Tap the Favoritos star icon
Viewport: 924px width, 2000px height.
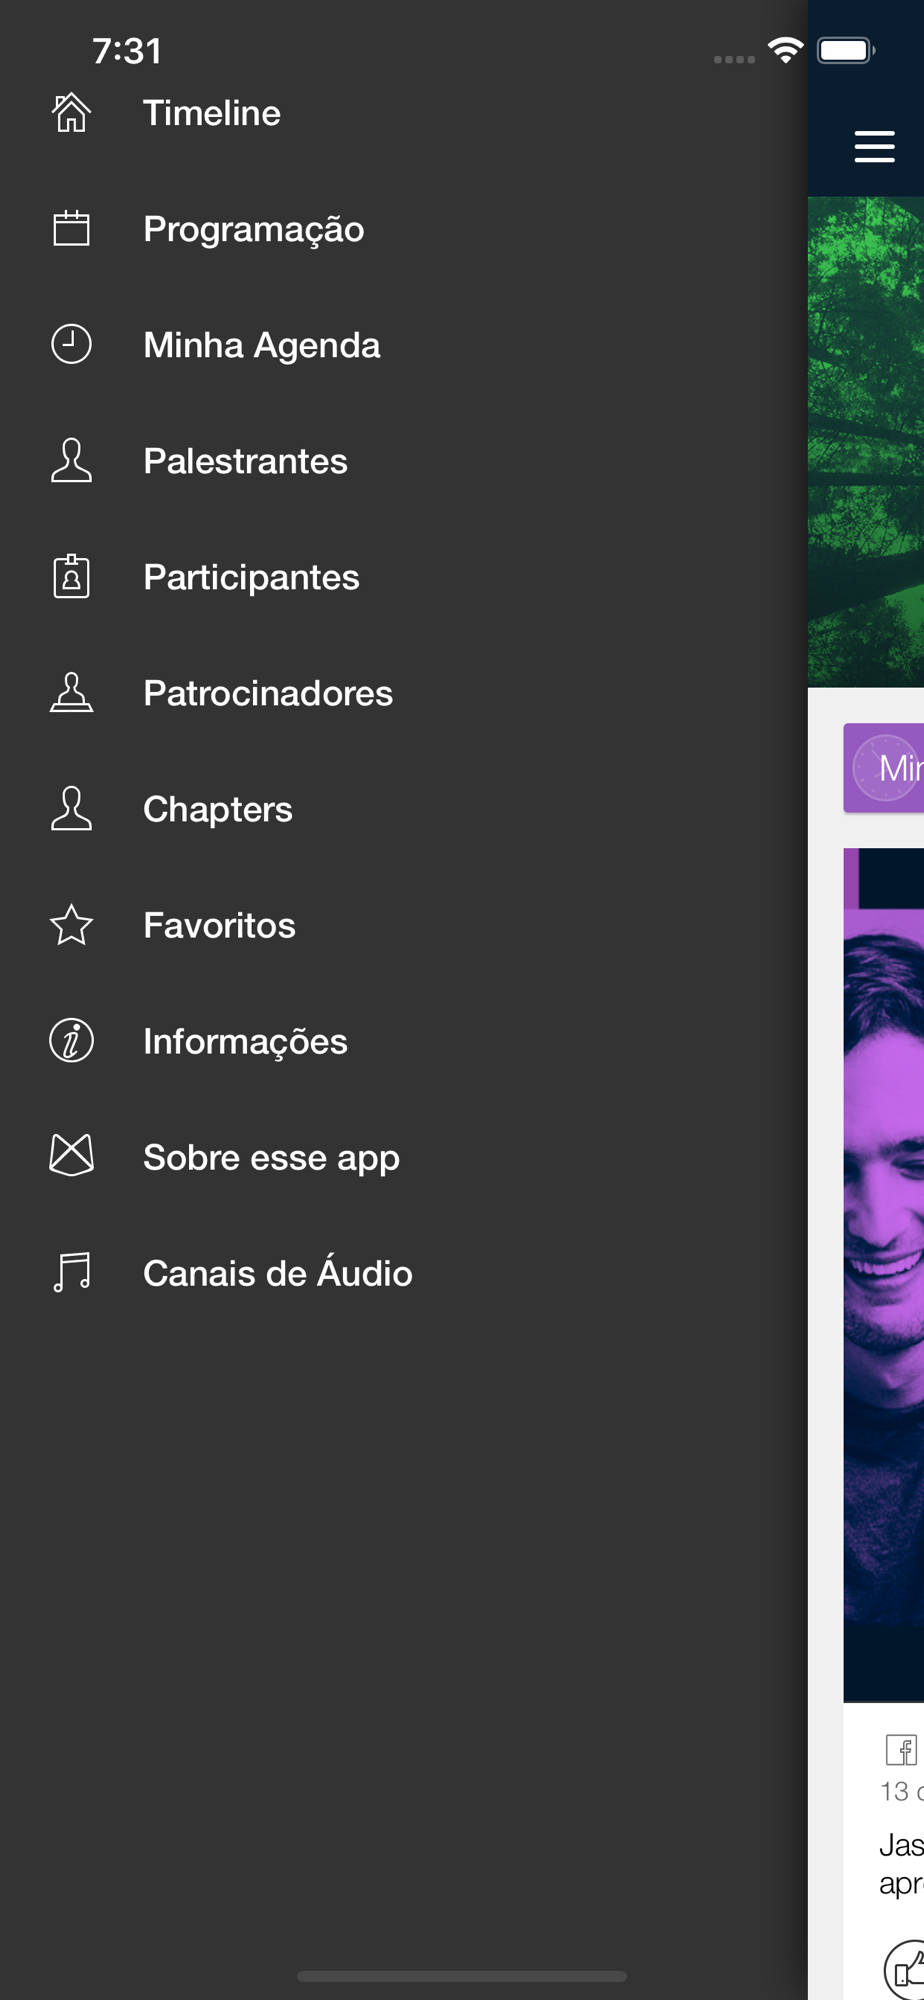tap(71, 925)
